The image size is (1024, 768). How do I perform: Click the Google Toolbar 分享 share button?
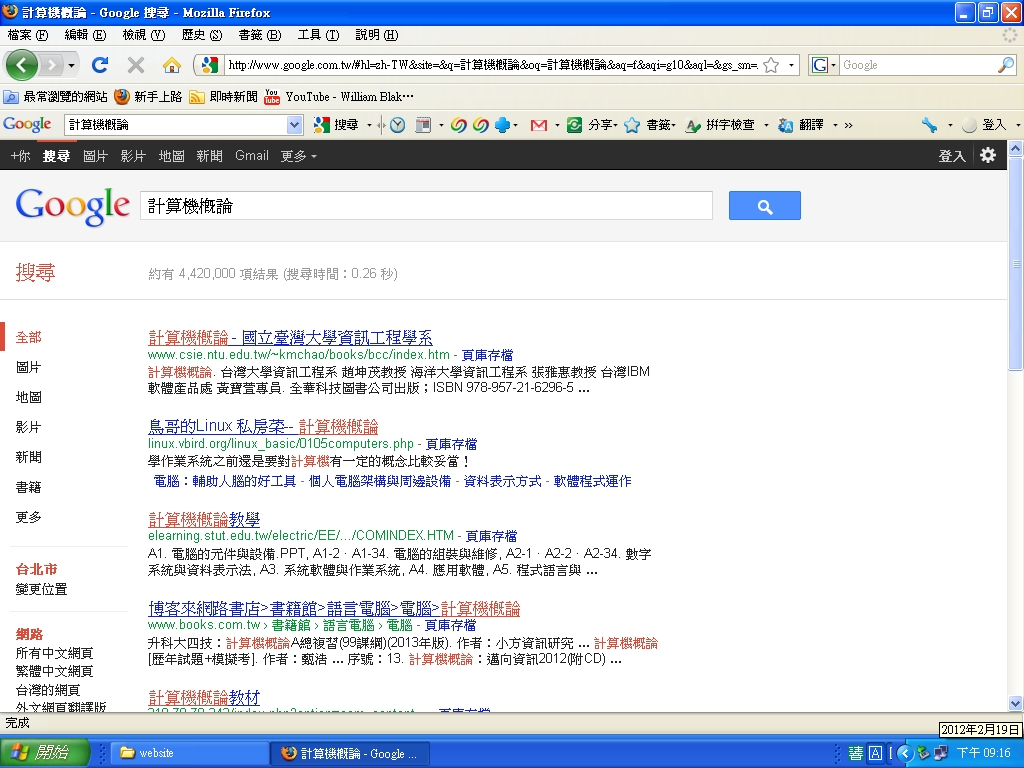[x=592, y=125]
